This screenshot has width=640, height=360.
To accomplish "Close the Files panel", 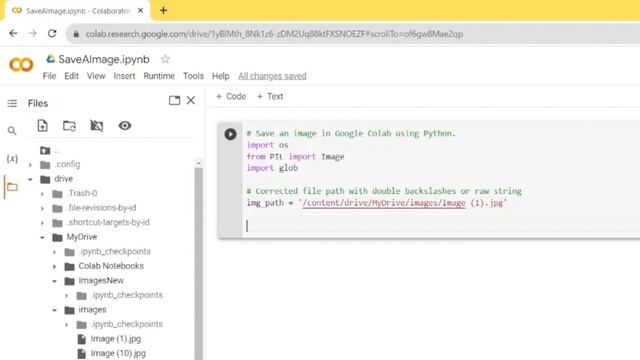I will click(x=191, y=100).
